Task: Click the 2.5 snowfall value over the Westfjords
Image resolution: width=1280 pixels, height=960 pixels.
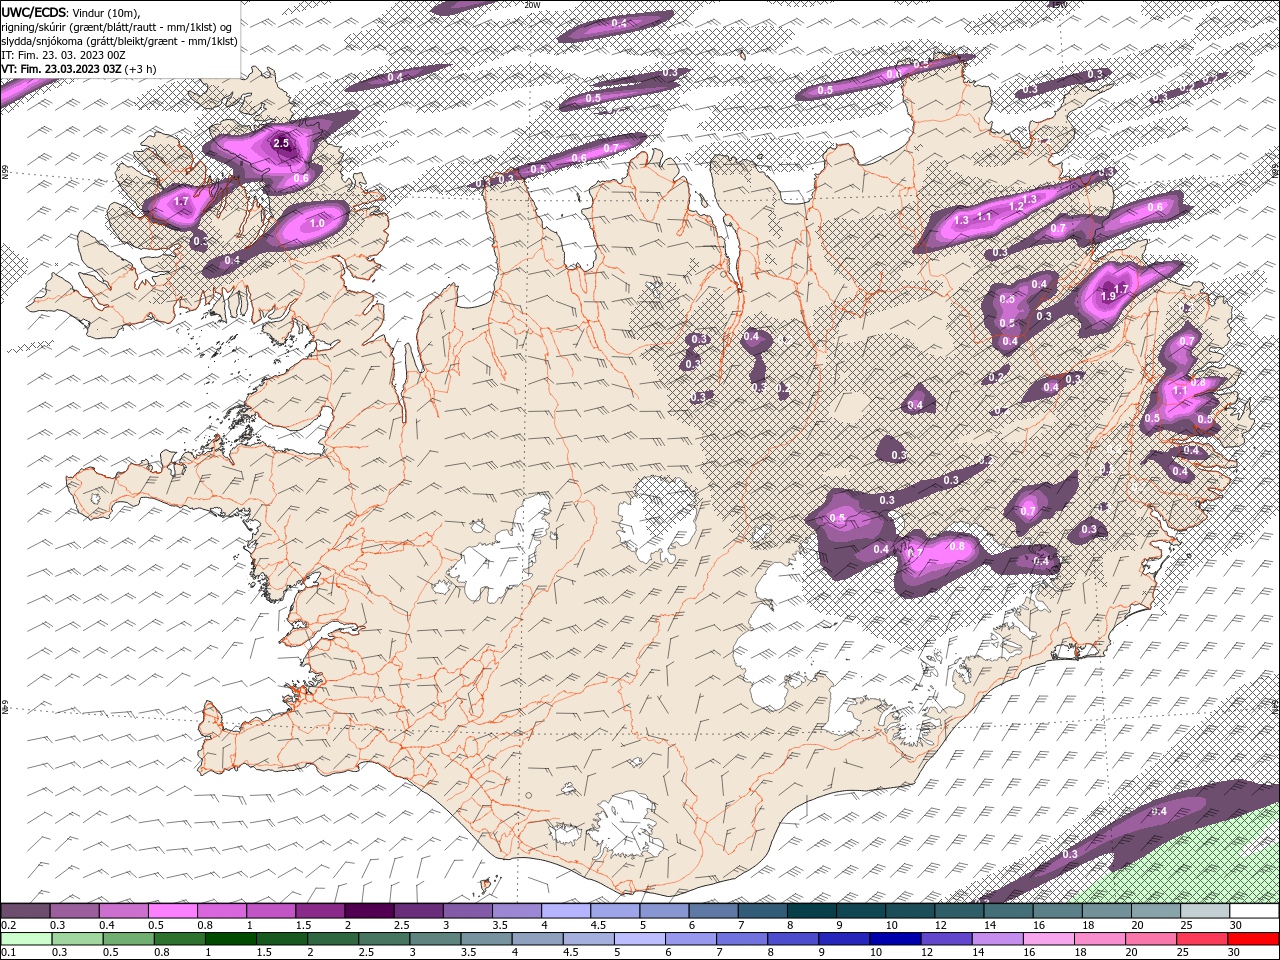Action: pyautogui.click(x=281, y=143)
